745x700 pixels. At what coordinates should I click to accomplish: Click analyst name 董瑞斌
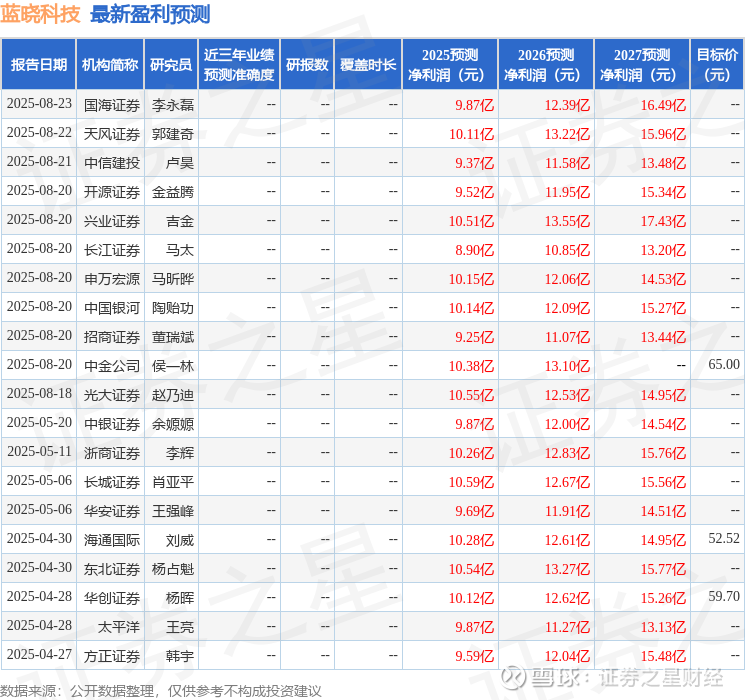[173, 337]
